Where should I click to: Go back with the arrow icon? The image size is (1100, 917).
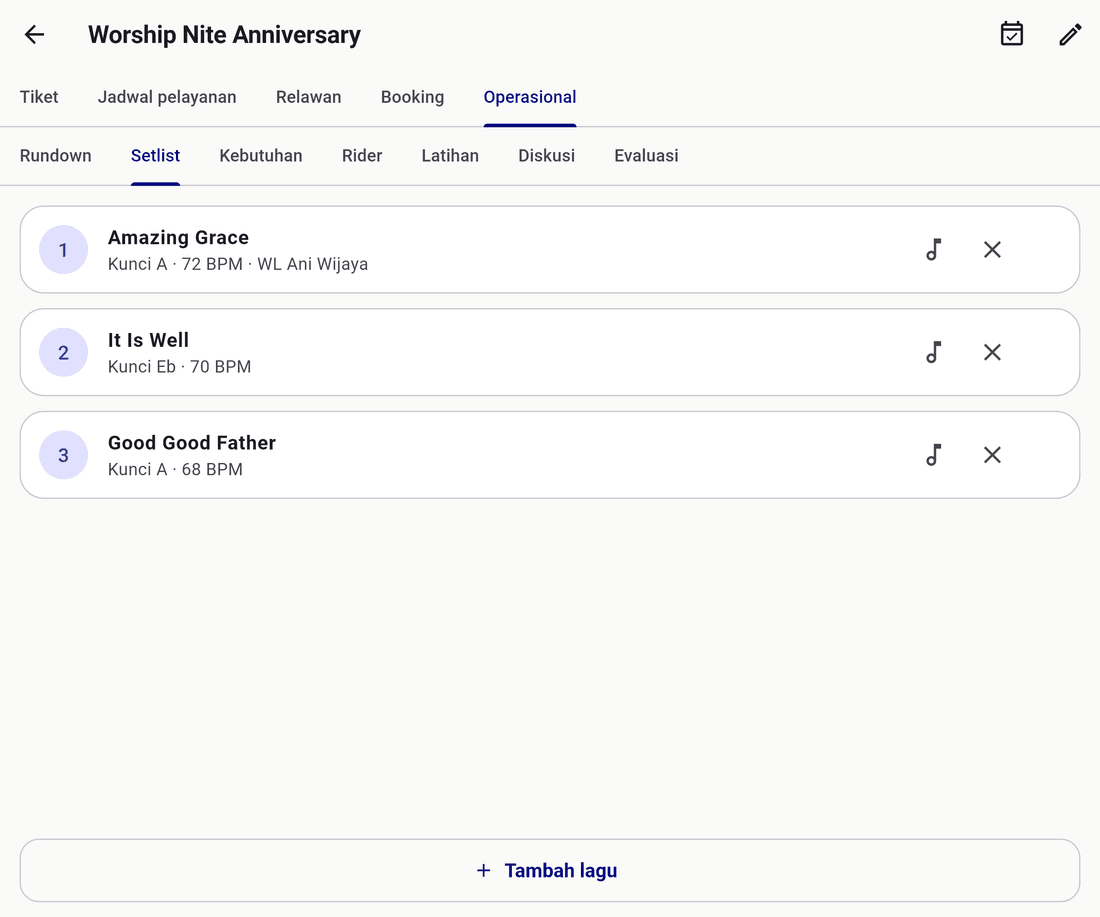coord(34,34)
